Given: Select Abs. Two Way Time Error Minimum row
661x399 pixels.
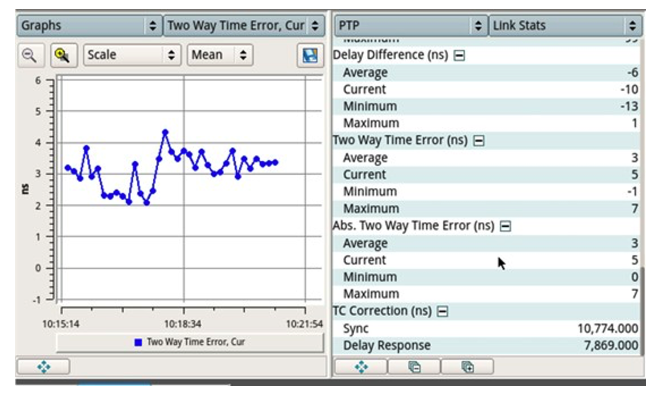Looking at the screenshot, I should tap(486, 277).
